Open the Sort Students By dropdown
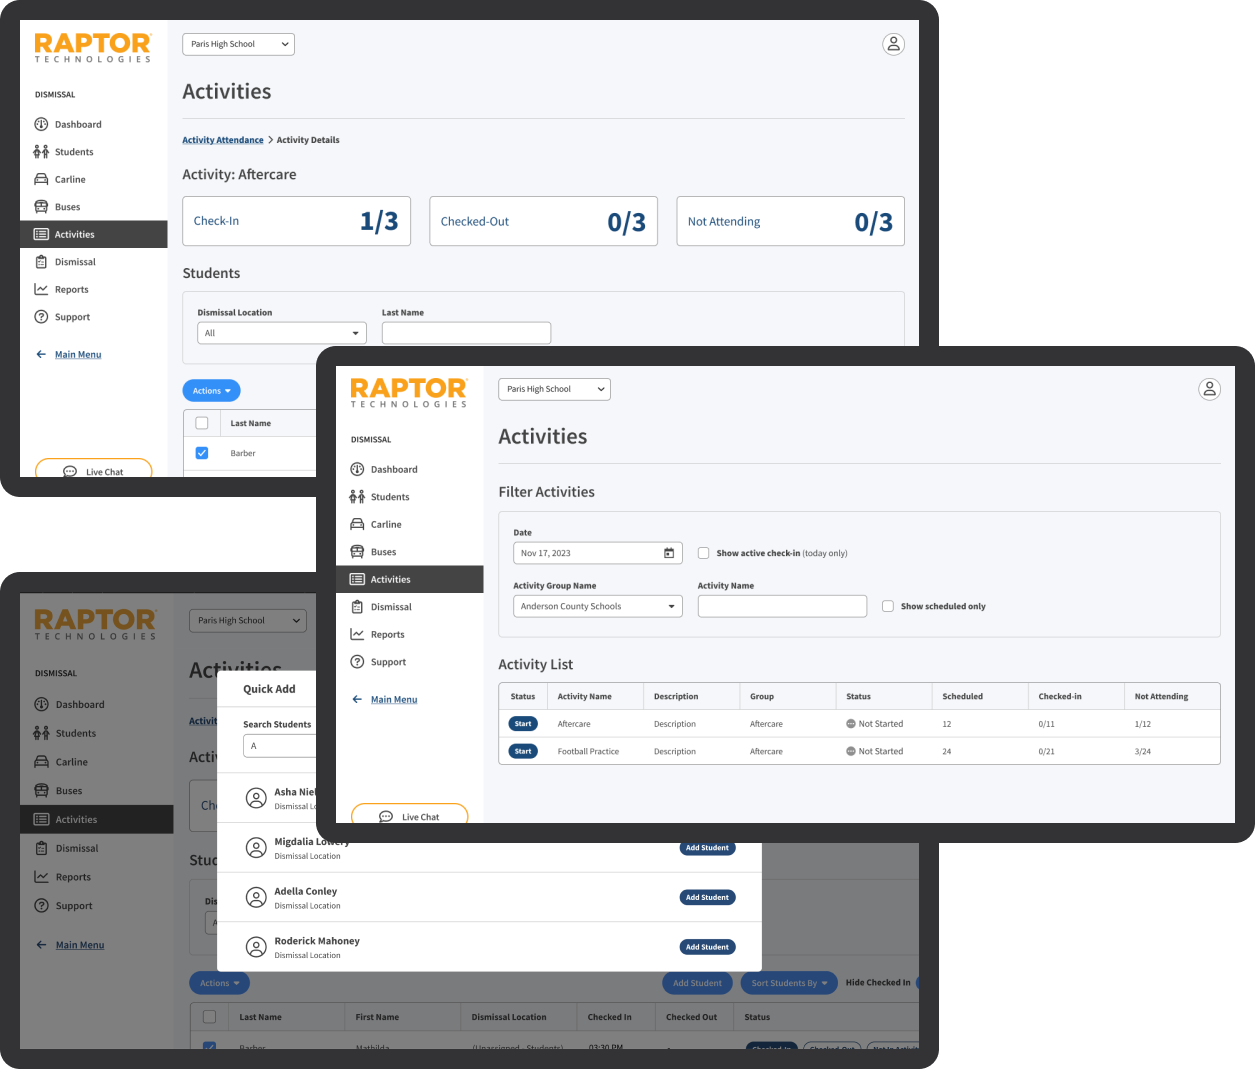The width and height of the screenshot is (1255, 1069). [789, 983]
